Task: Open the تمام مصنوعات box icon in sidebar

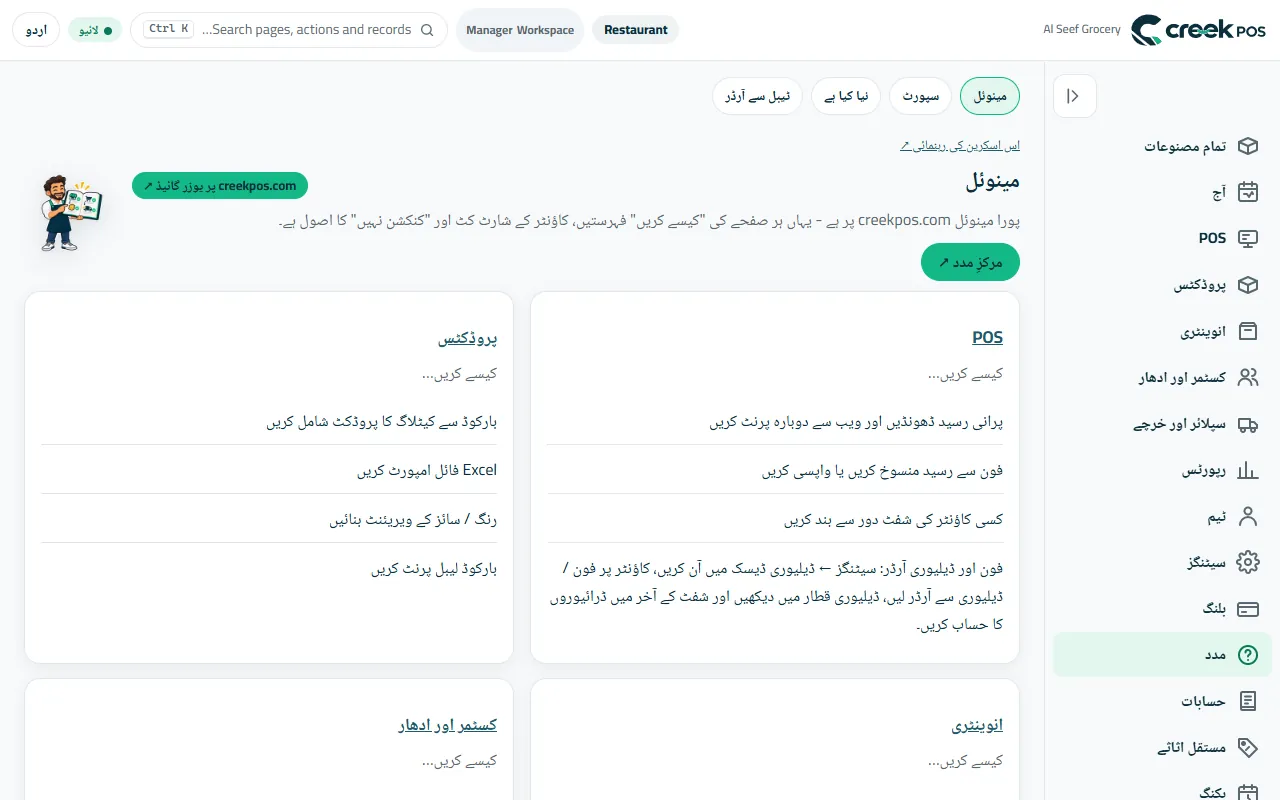Action: tap(1247, 146)
